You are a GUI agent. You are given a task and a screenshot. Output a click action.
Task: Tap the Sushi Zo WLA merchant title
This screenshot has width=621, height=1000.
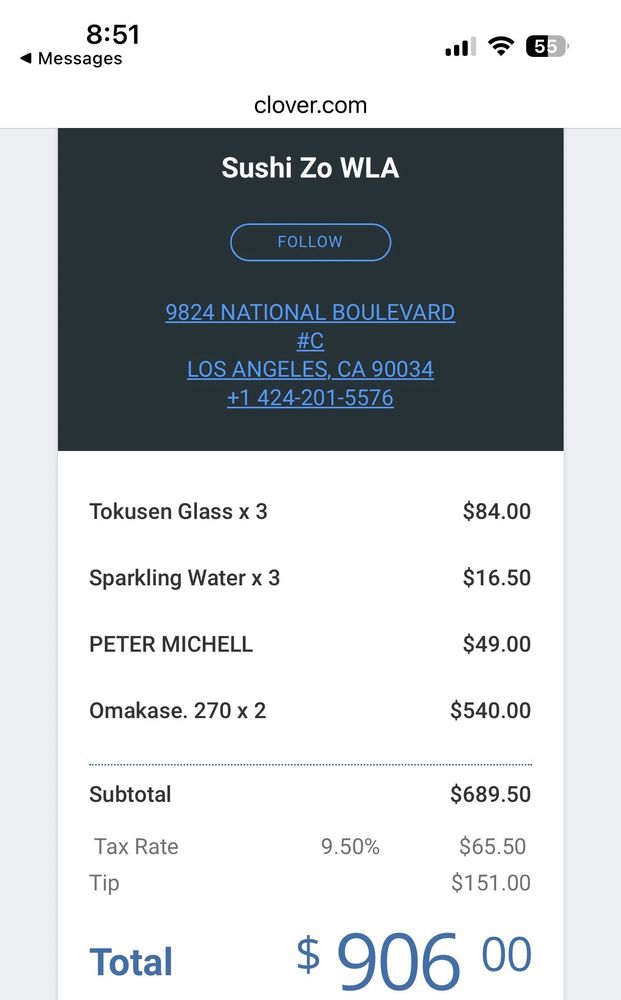310,168
